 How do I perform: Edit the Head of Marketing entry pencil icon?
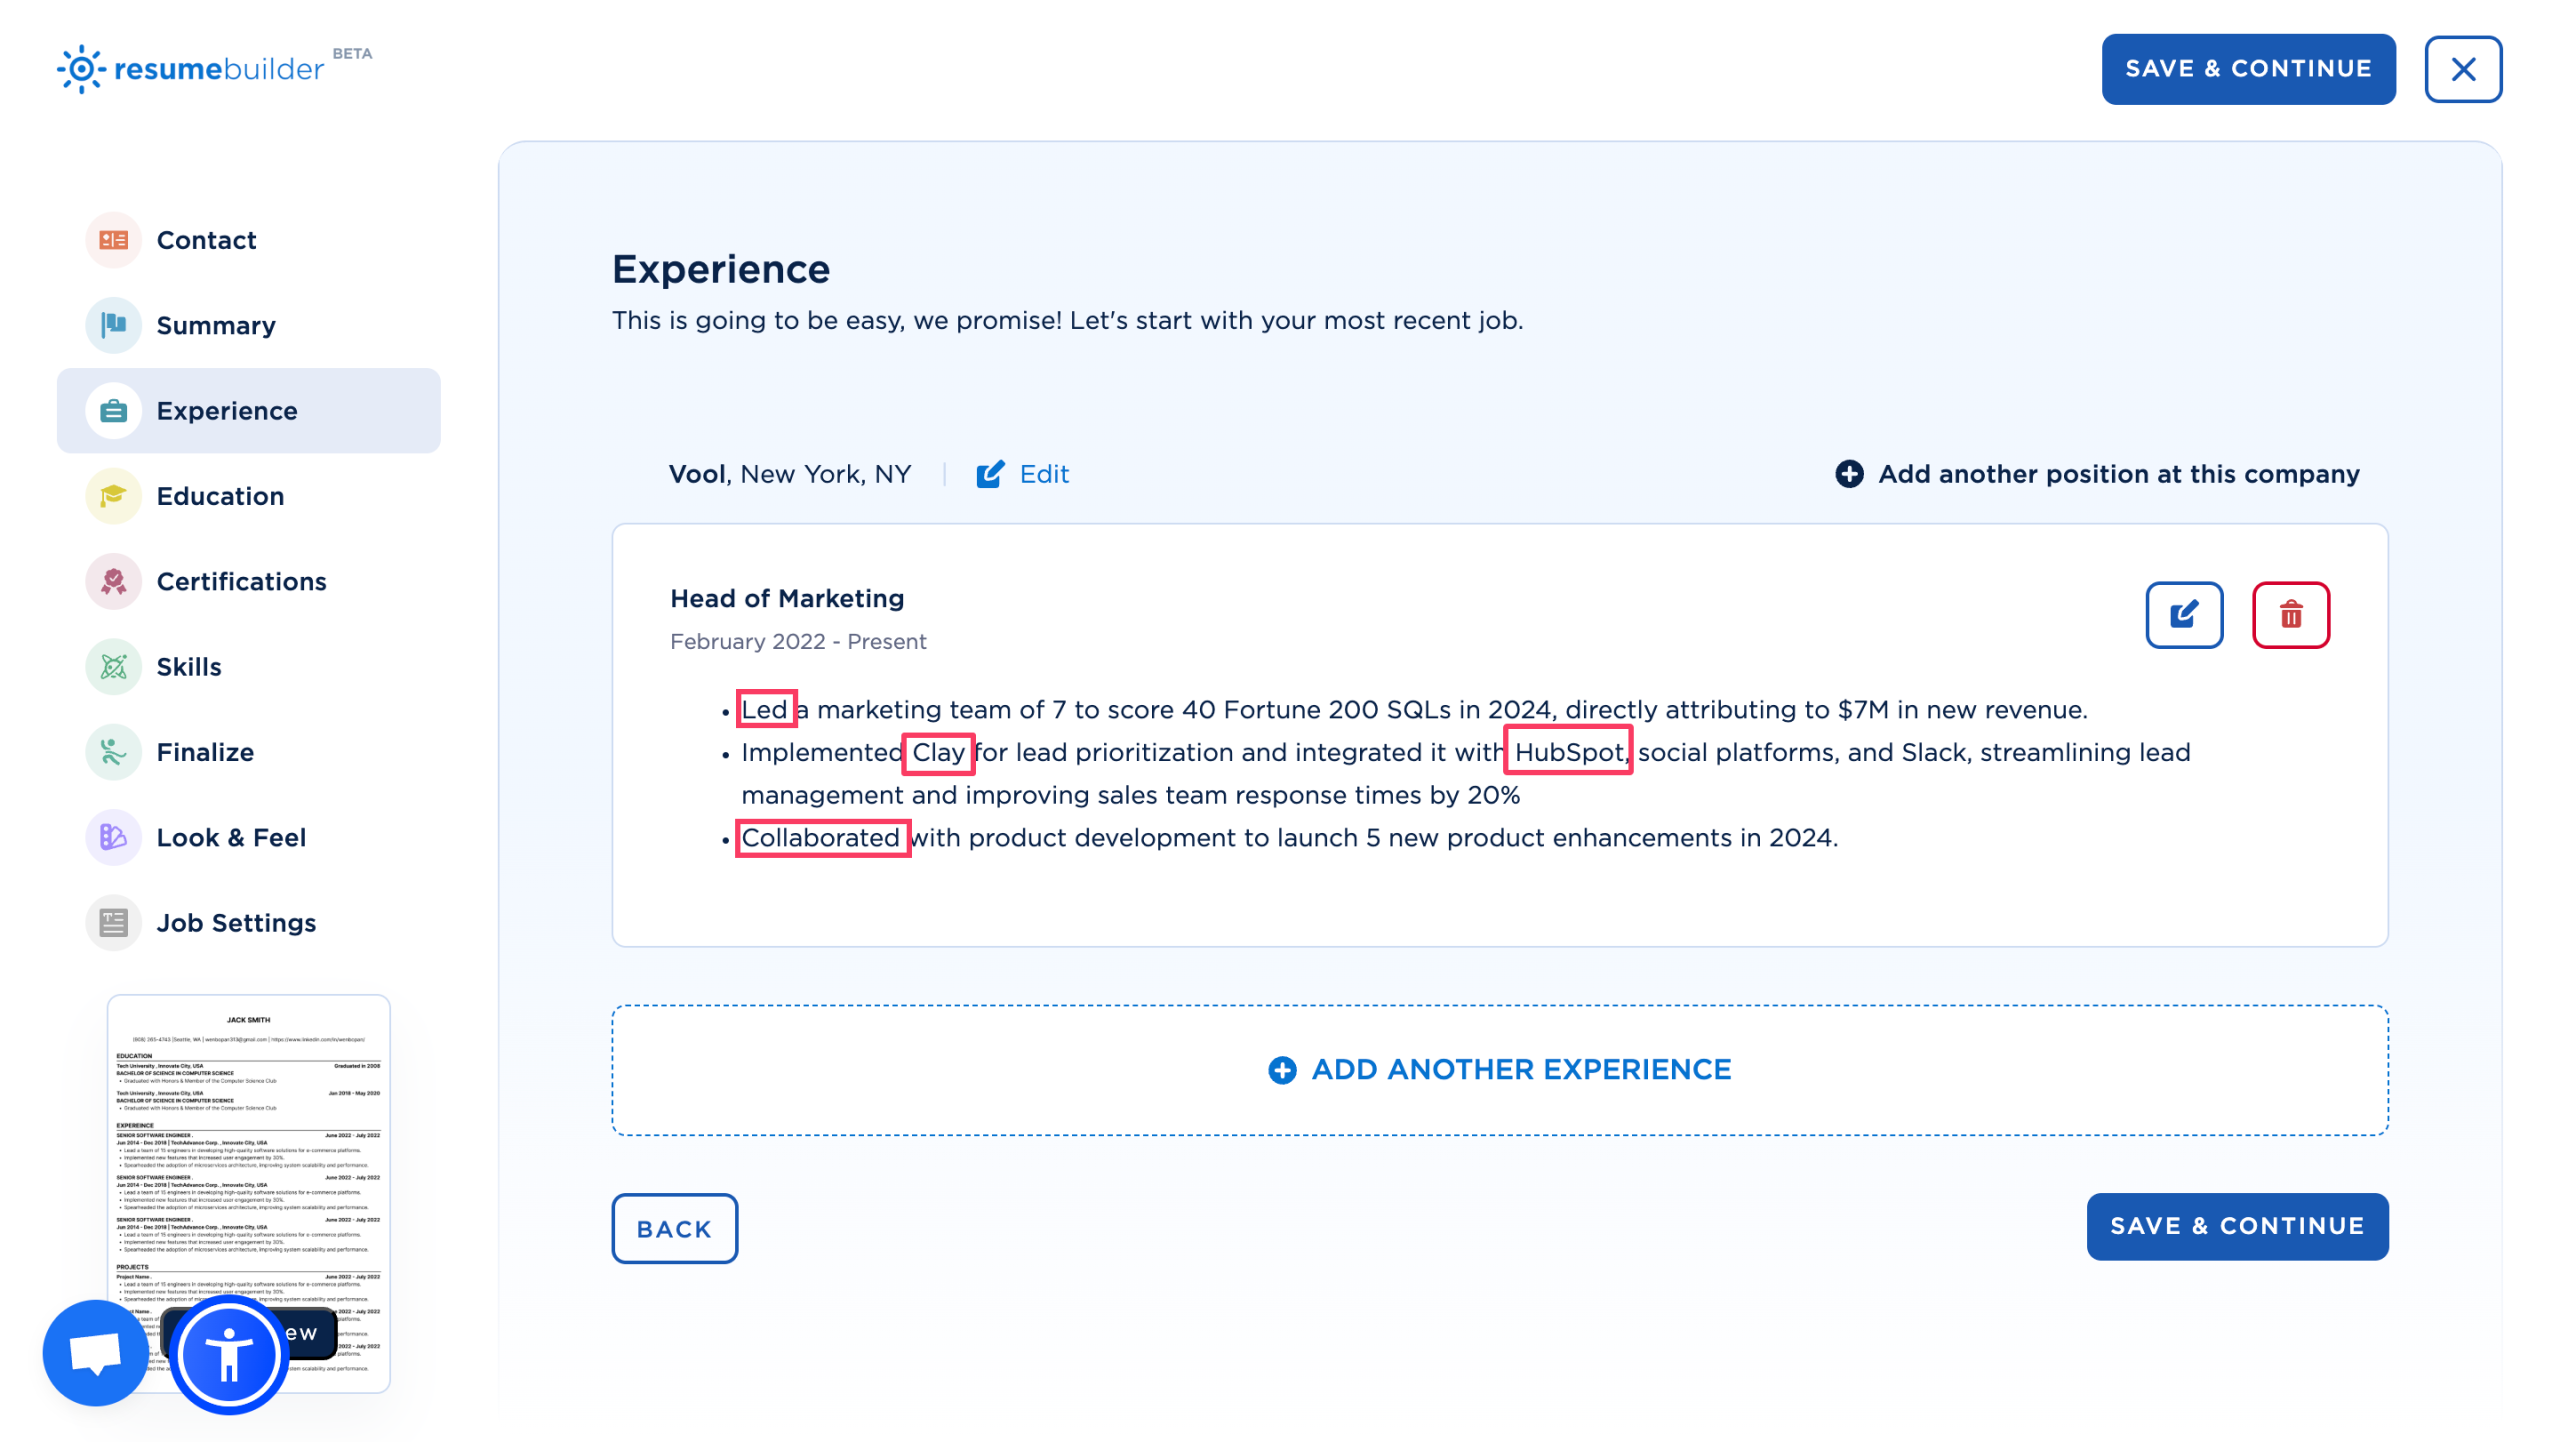click(2184, 615)
